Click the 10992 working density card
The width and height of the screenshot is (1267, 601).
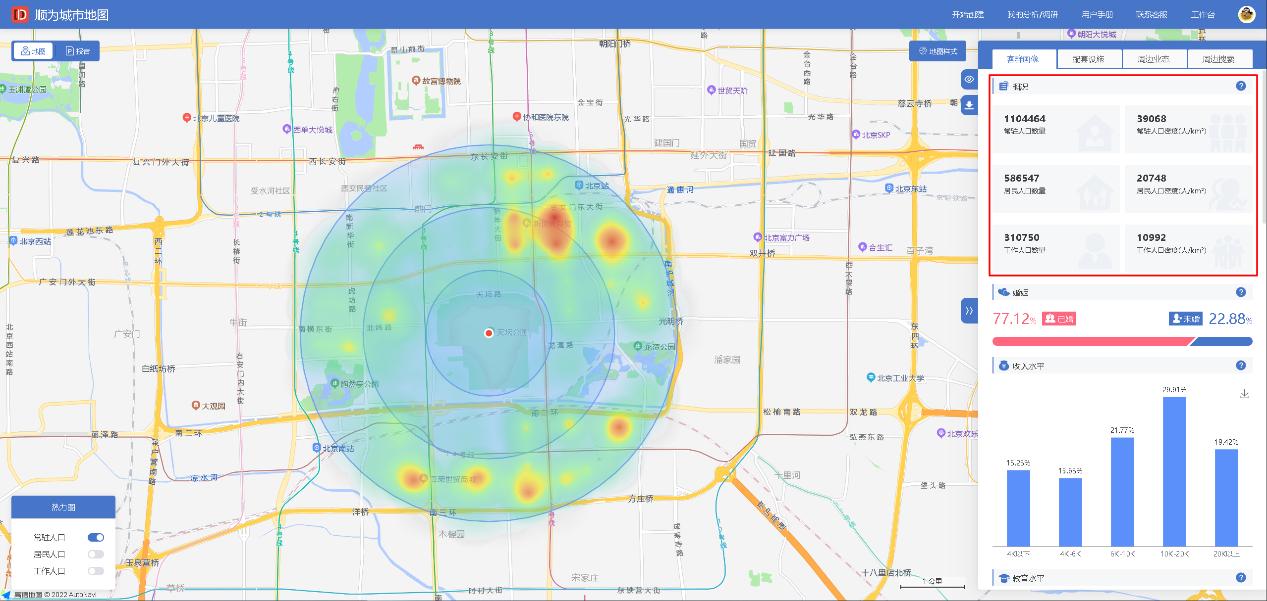pos(1189,248)
